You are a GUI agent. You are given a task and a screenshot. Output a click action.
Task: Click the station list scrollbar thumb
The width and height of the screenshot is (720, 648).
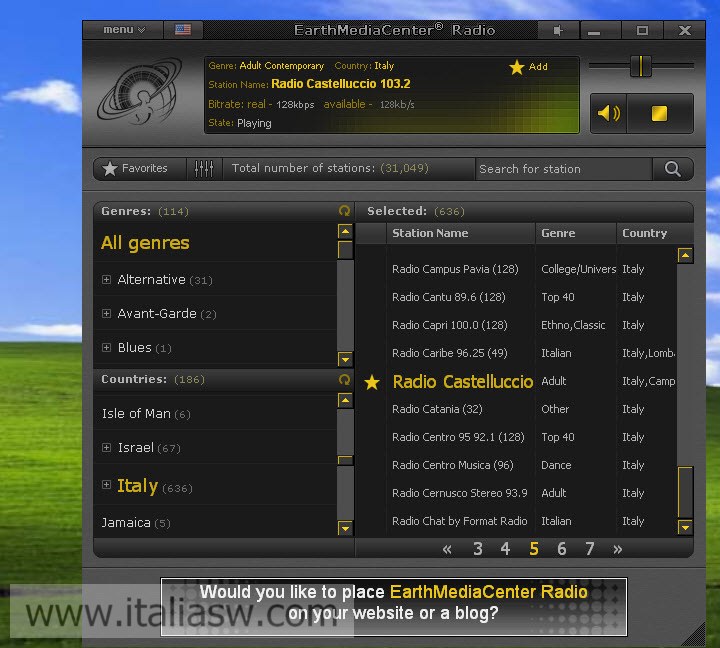point(685,492)
